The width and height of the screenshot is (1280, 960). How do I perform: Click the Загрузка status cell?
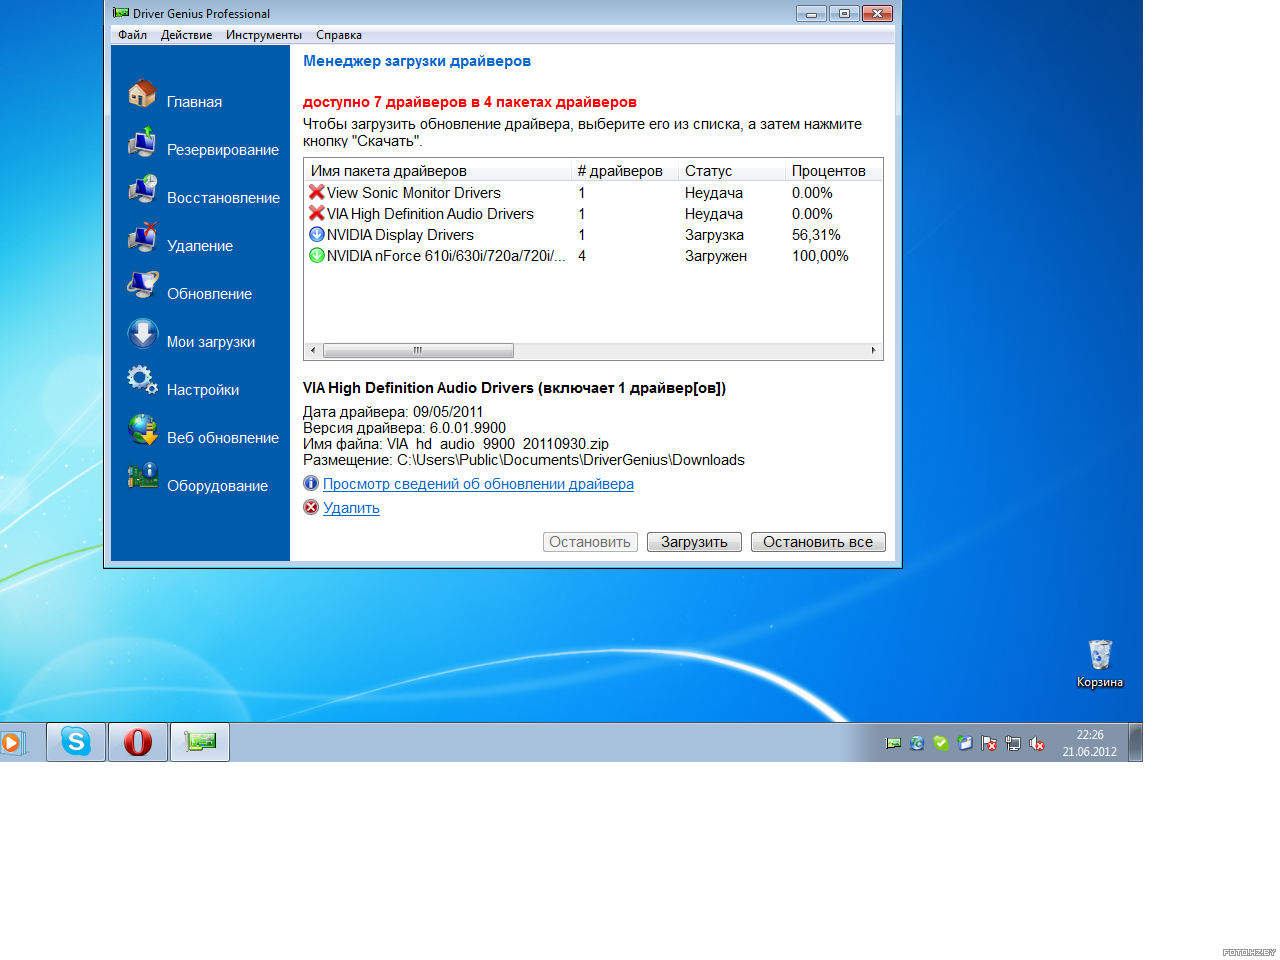(714, 235)
